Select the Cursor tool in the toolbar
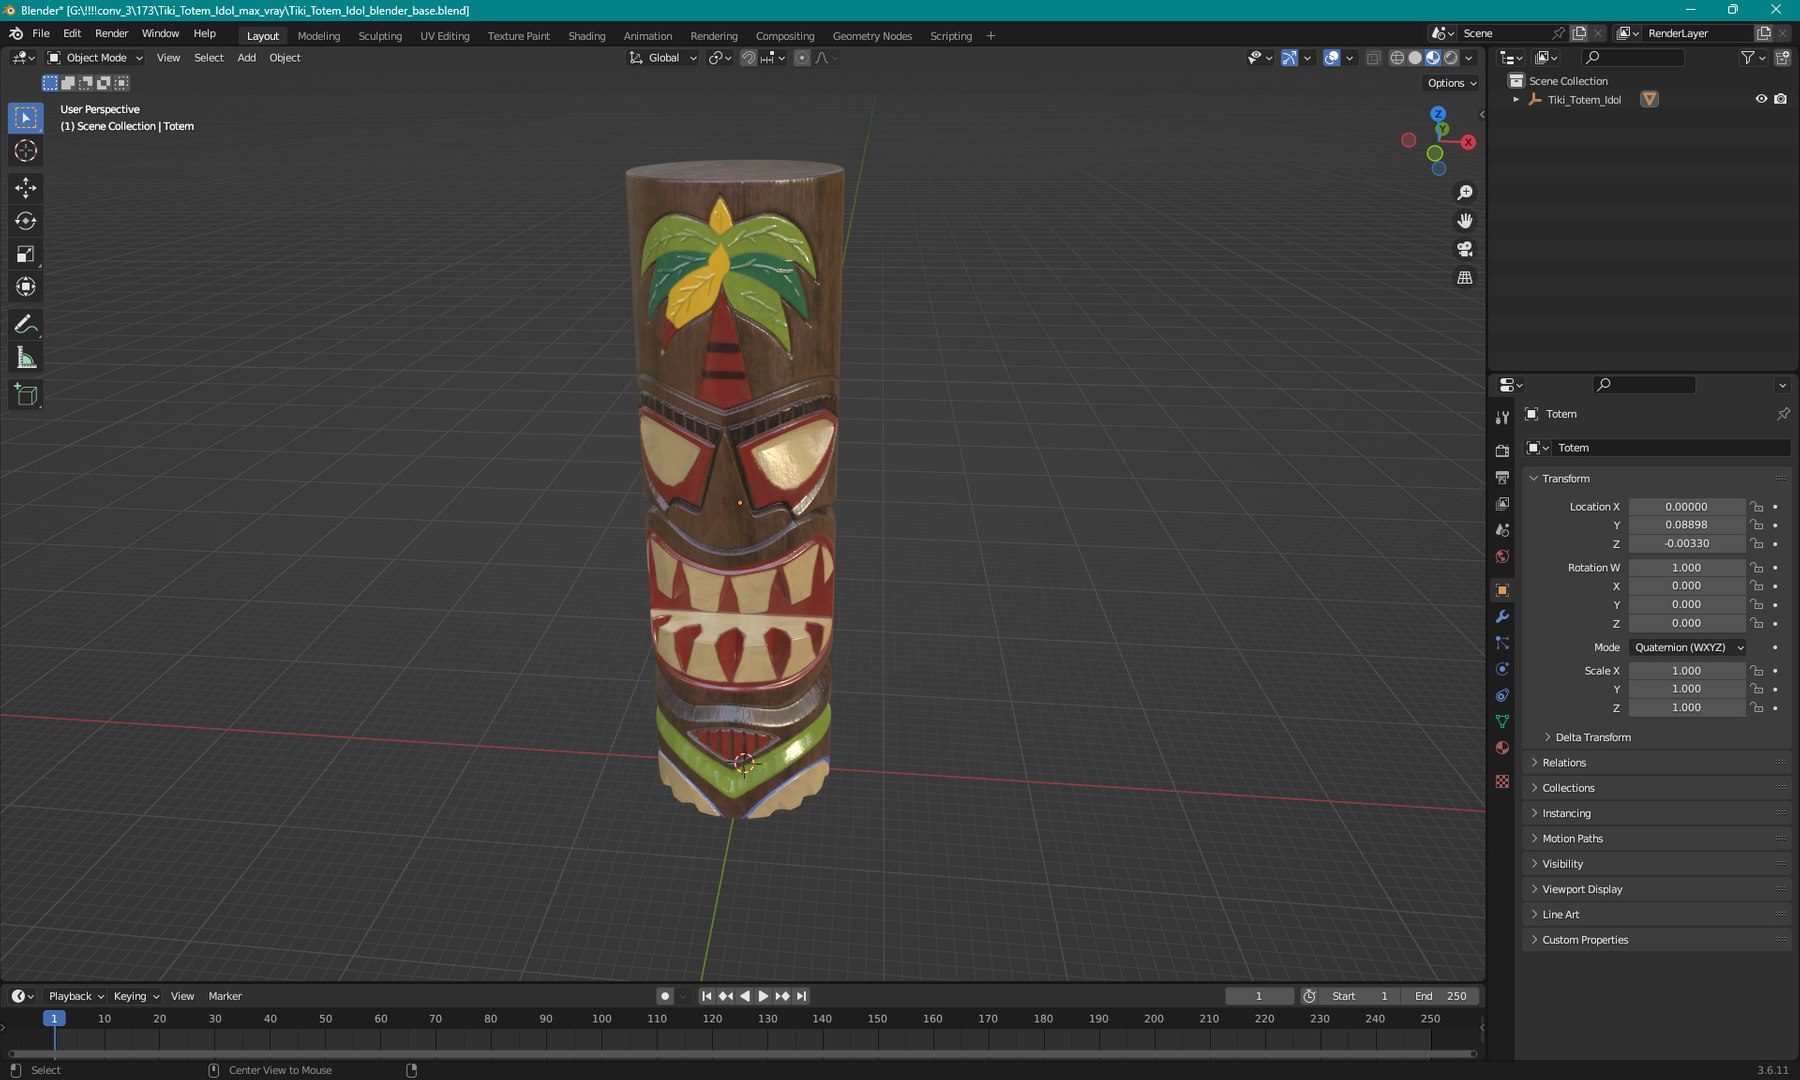The height and width of the screenshot is (1080, 1800). coord(26,151)
